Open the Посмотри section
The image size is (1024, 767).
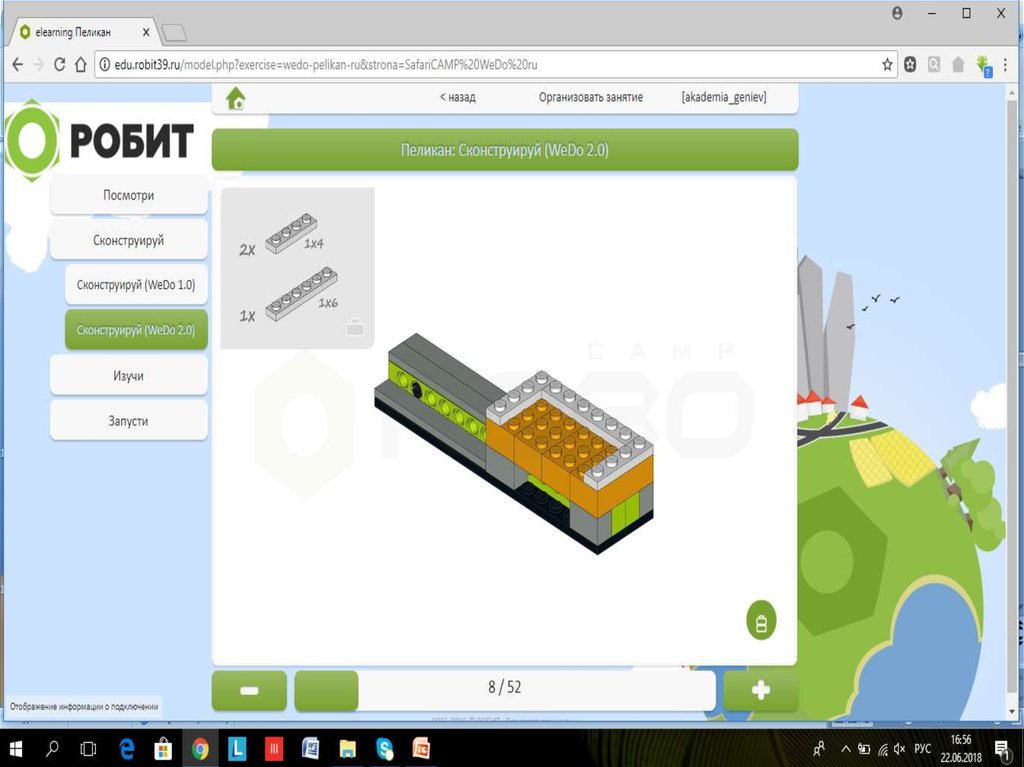point(128,195)
